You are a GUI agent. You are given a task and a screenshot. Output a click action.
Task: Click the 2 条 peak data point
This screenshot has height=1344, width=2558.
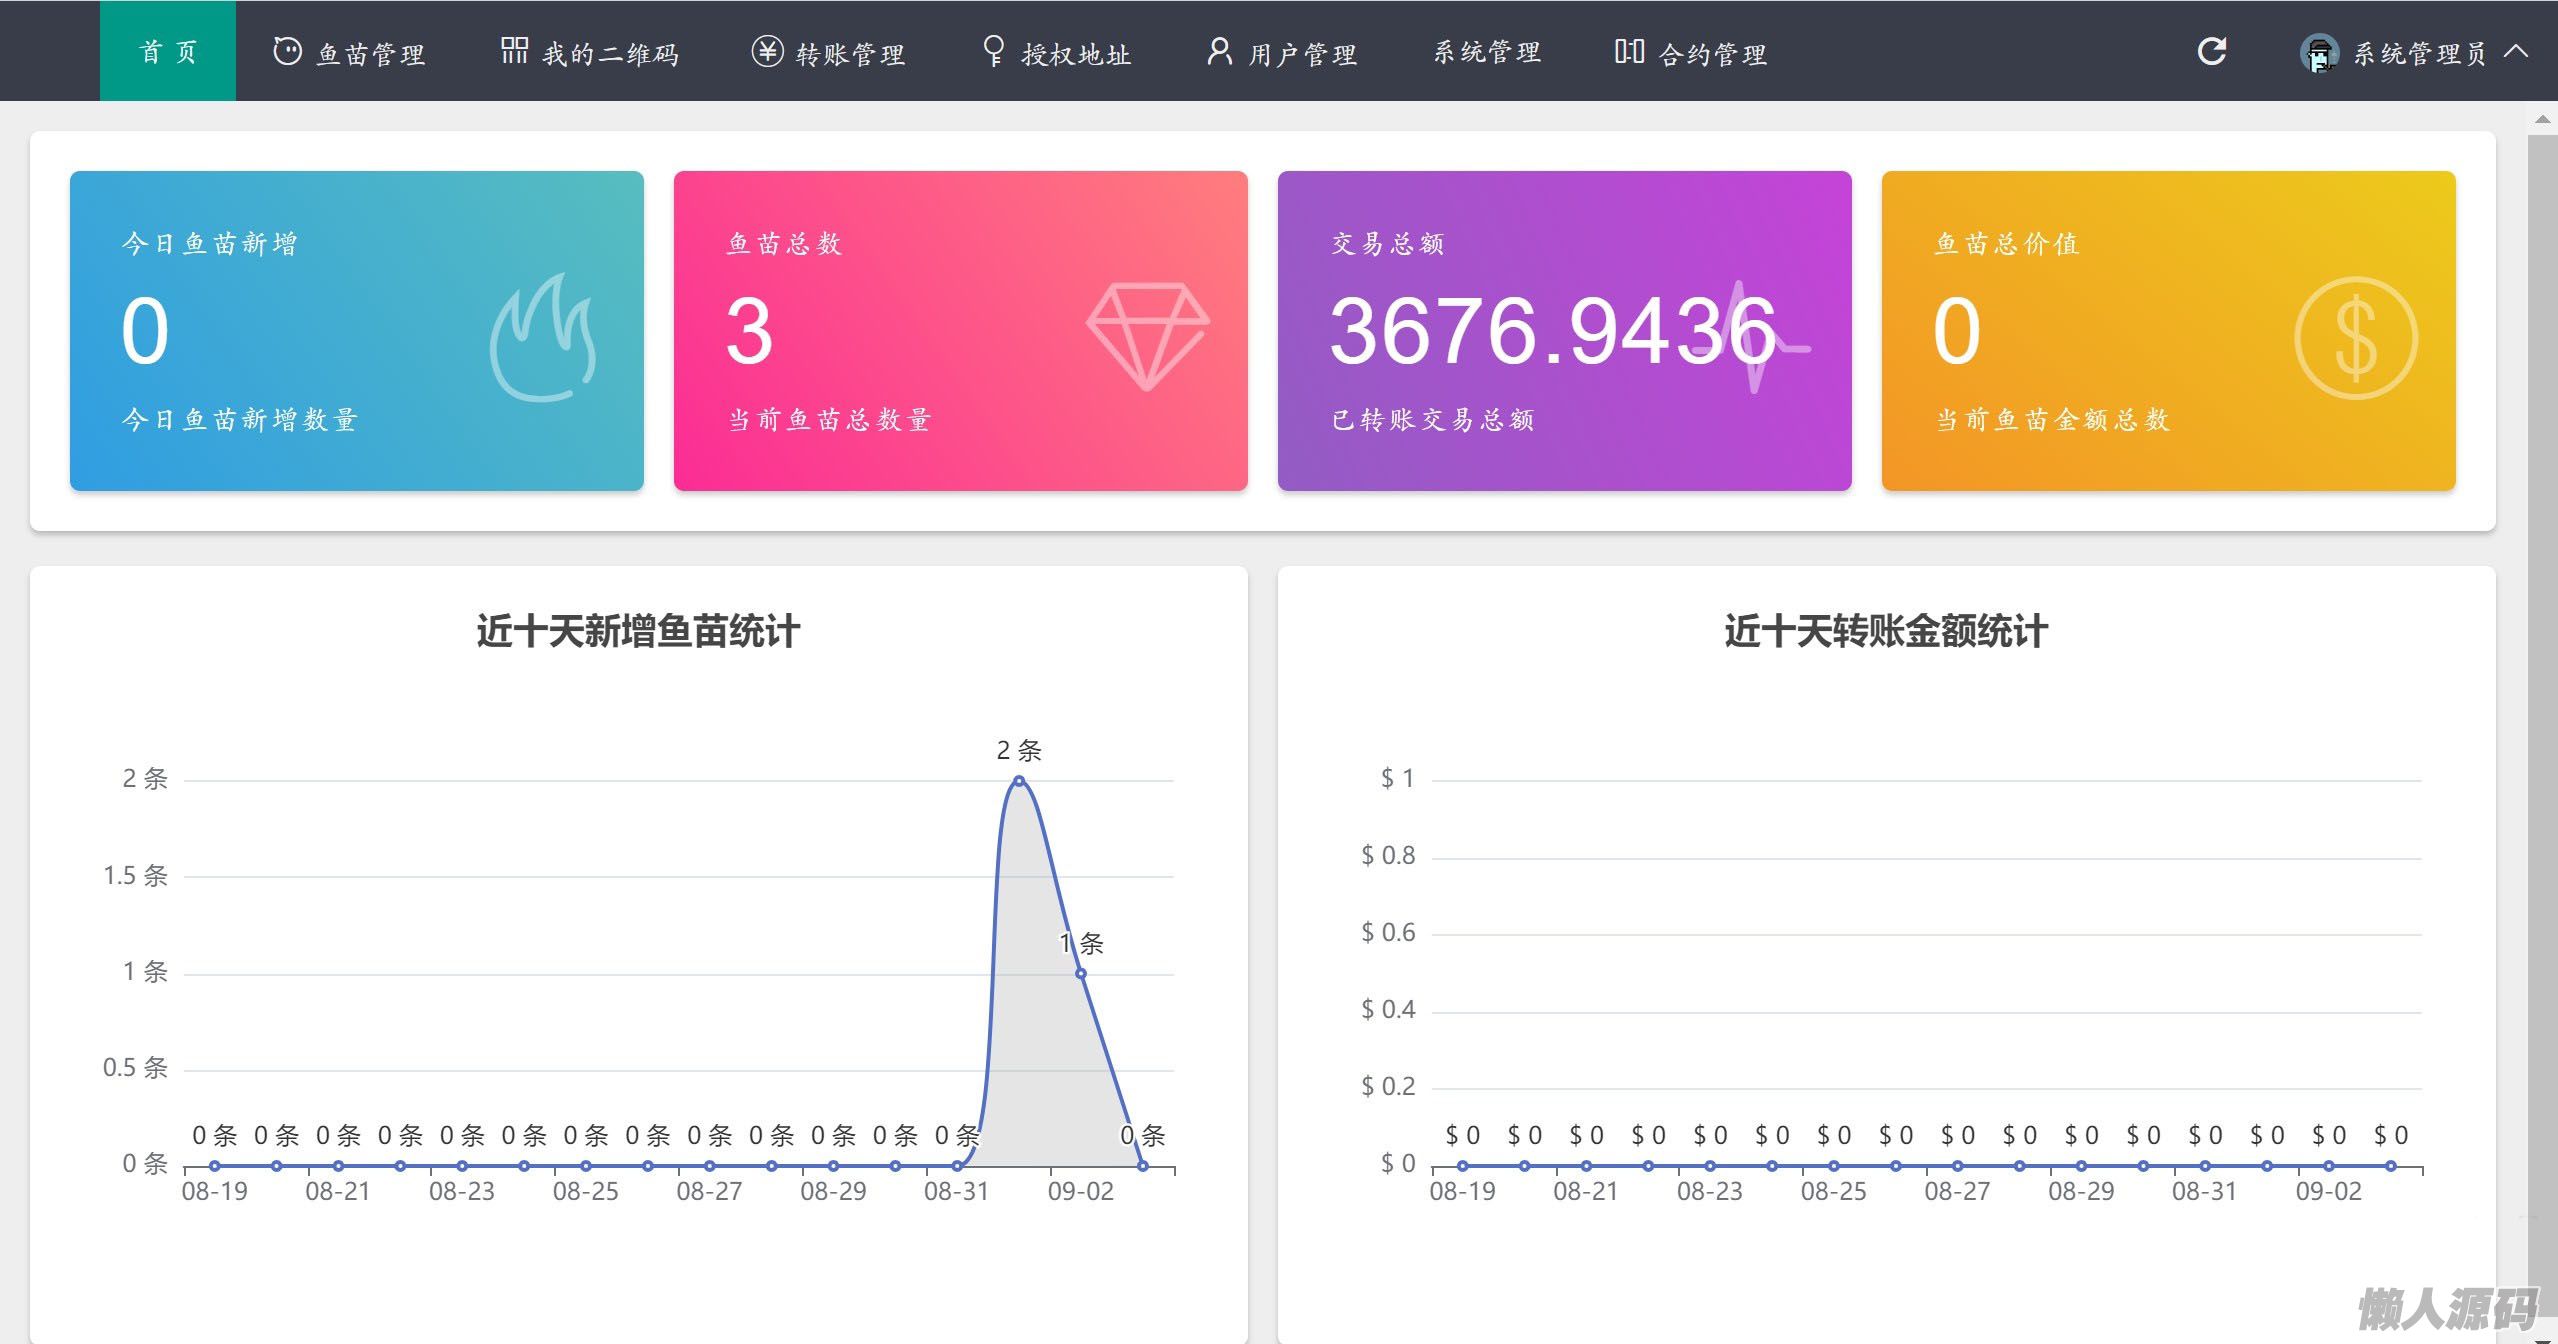[1019, 781]
